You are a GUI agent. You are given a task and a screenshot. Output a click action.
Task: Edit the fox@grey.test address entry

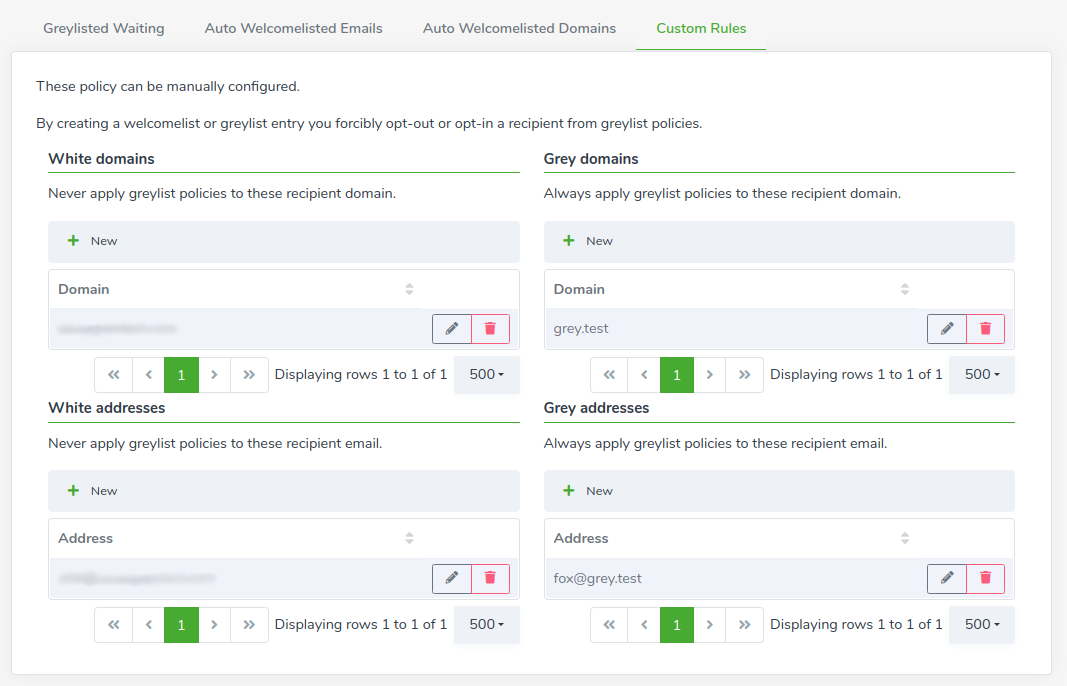(x=947, y=578)
